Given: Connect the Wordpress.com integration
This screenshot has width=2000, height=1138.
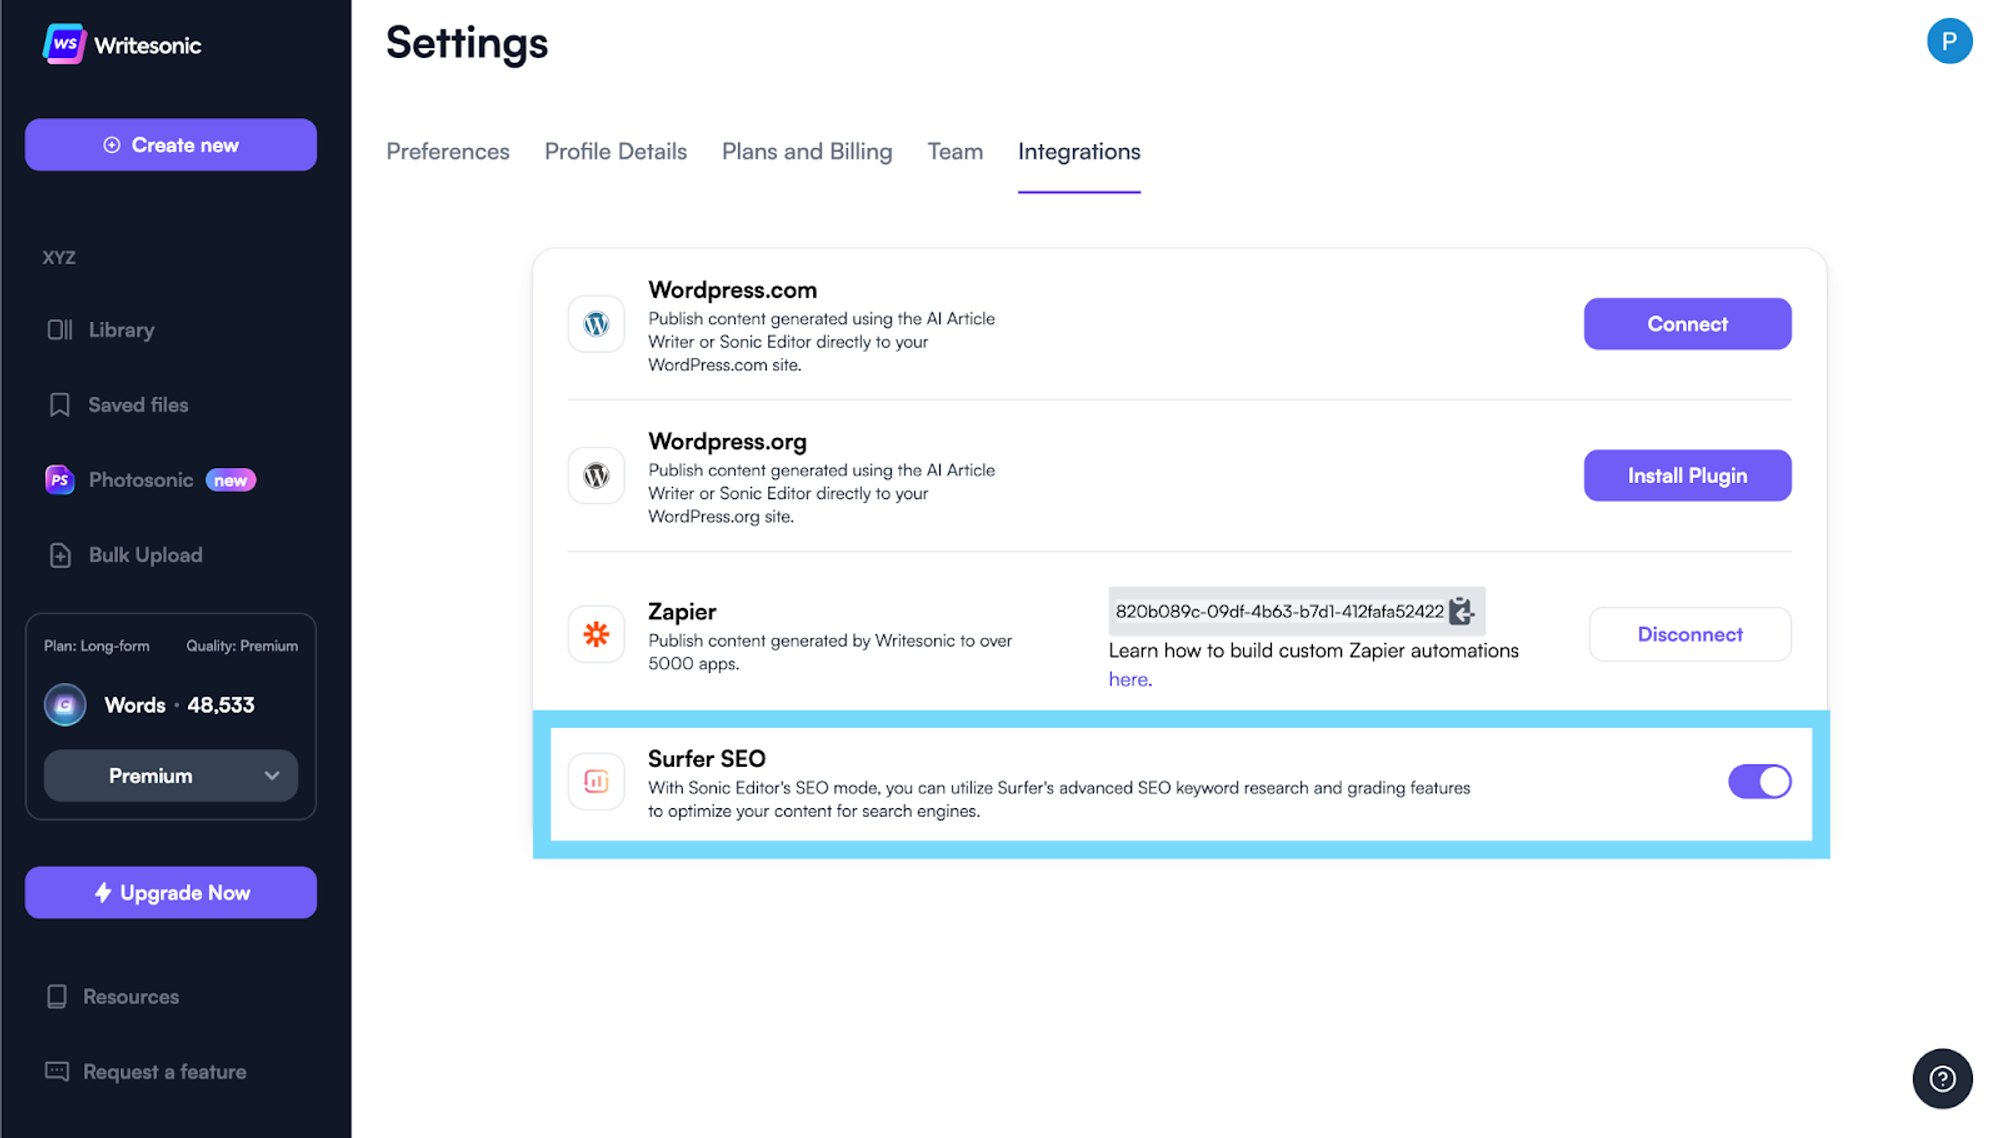Looking at the screenshot, I should (x=1687, y=324).
